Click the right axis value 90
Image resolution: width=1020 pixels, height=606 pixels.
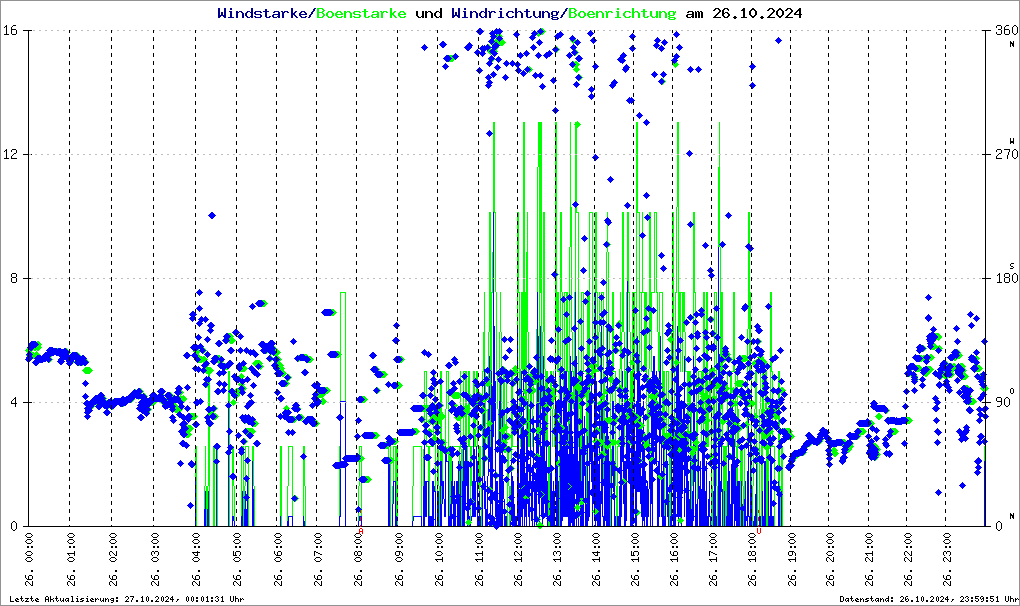click(x=1003, y=402)
